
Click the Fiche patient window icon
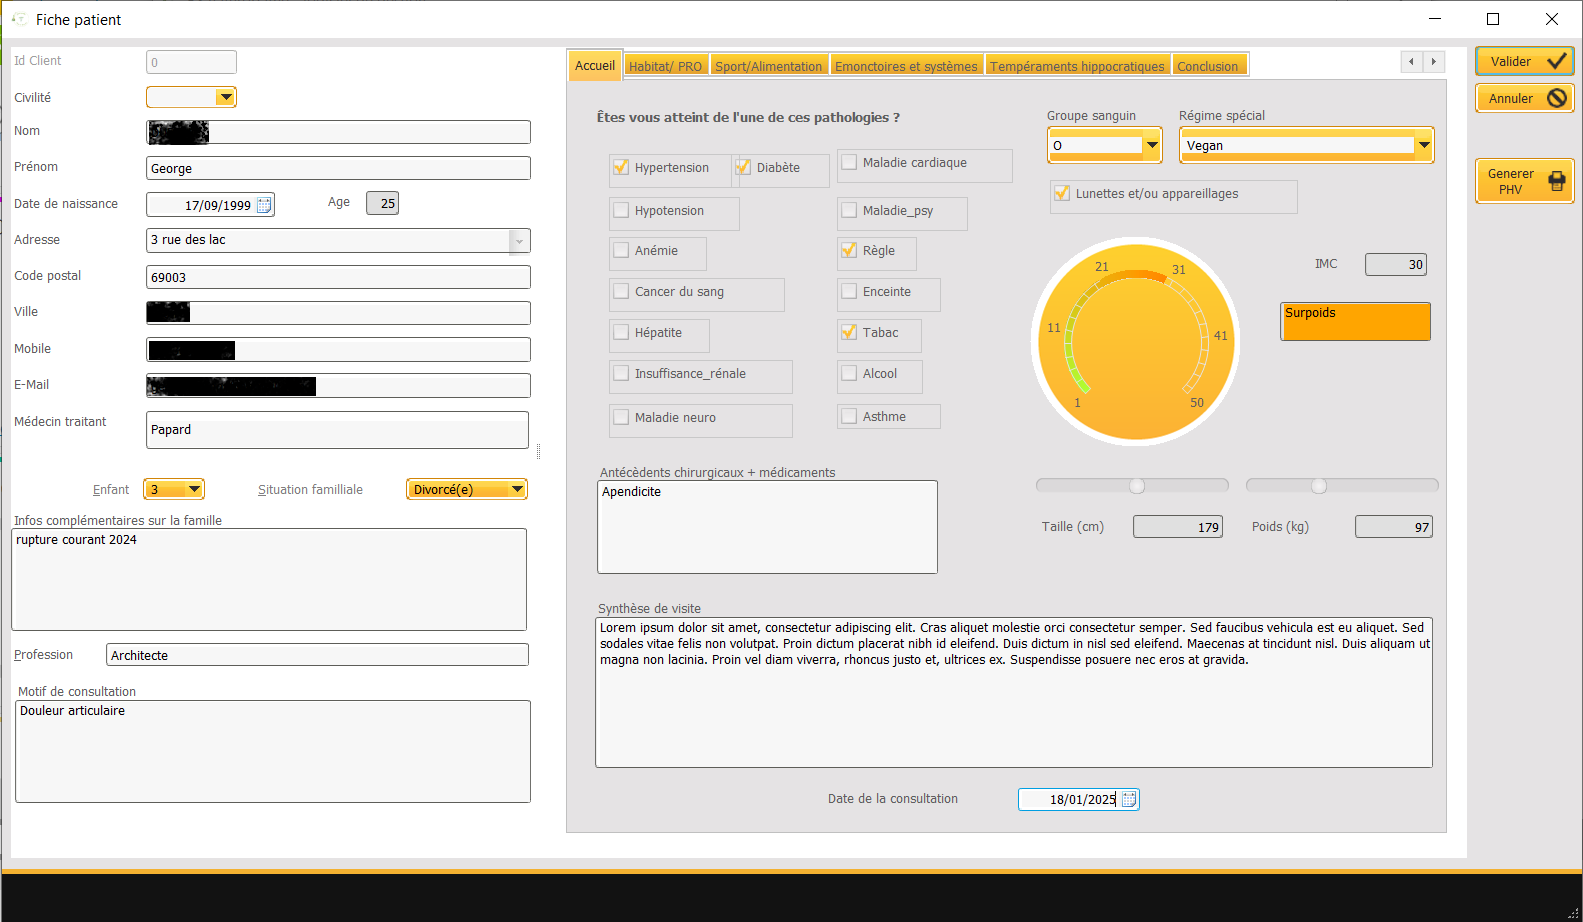point(19,19)
